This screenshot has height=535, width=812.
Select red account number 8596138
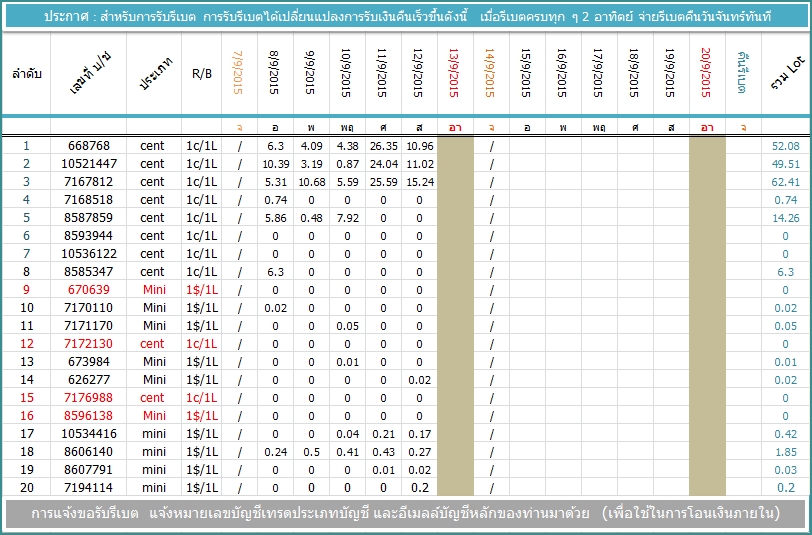click(89, 416)
